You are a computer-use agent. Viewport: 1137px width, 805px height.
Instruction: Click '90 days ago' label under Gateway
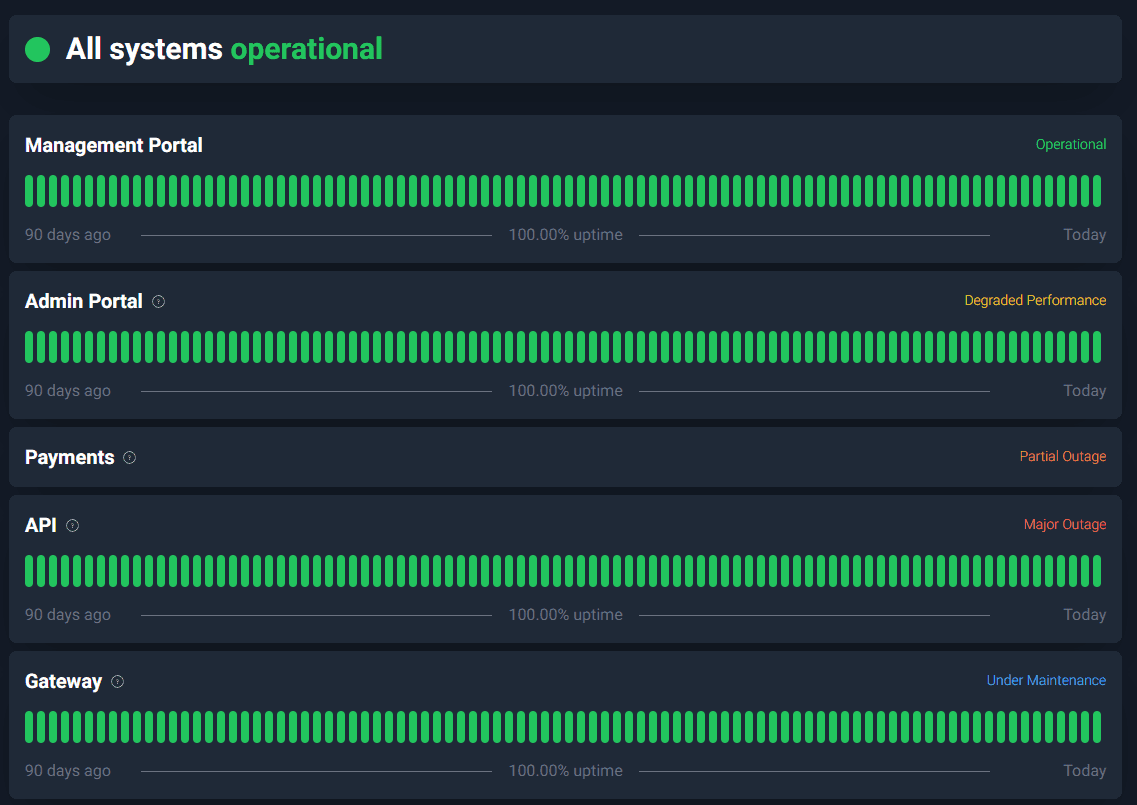[68, 771]
